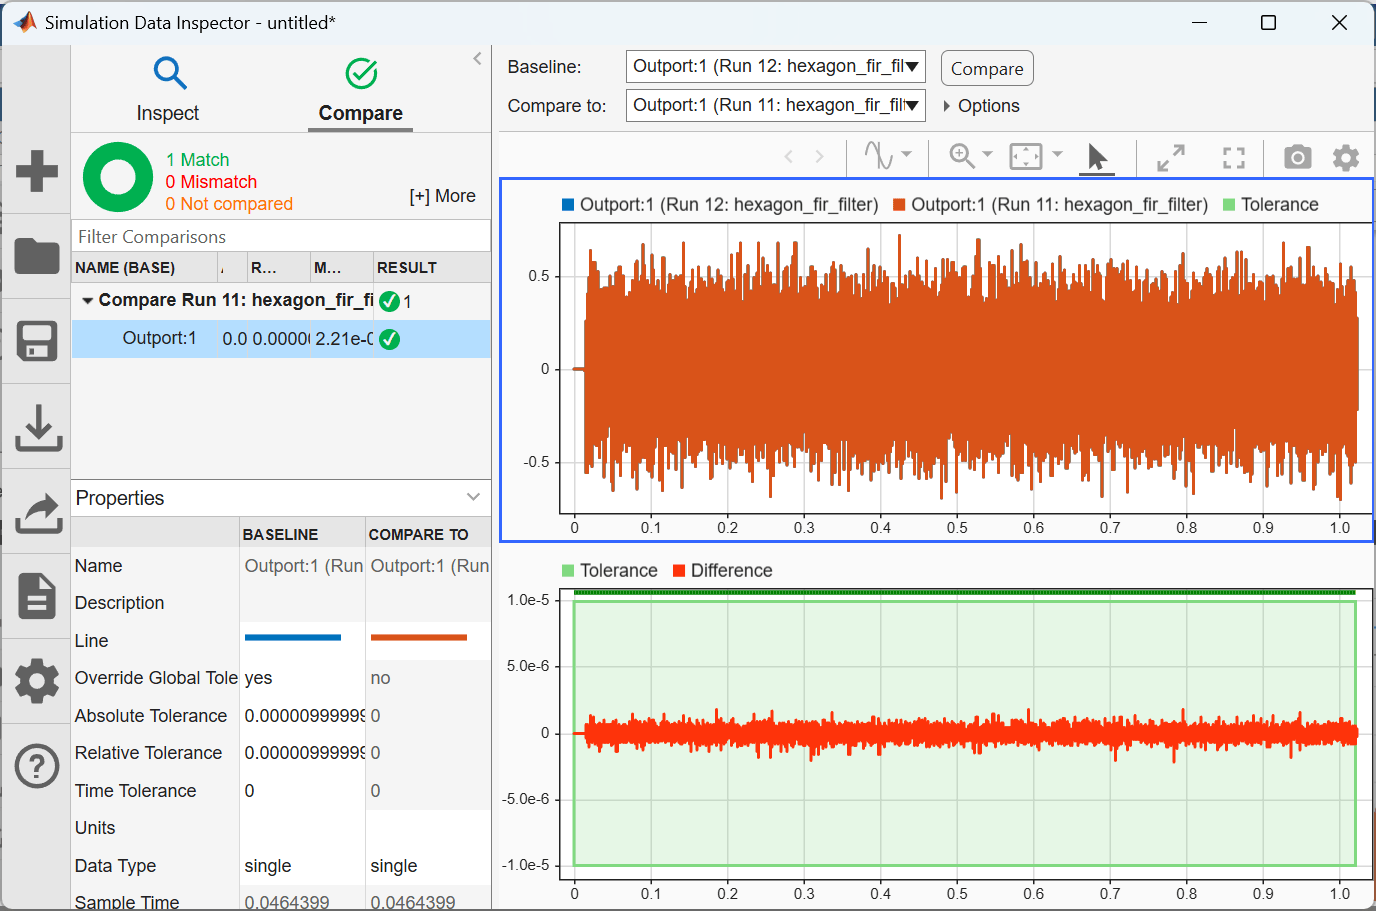1376x911 pixels.
Task: Toggle Tolerance legend in upper plot
Action: point(1270,205)
